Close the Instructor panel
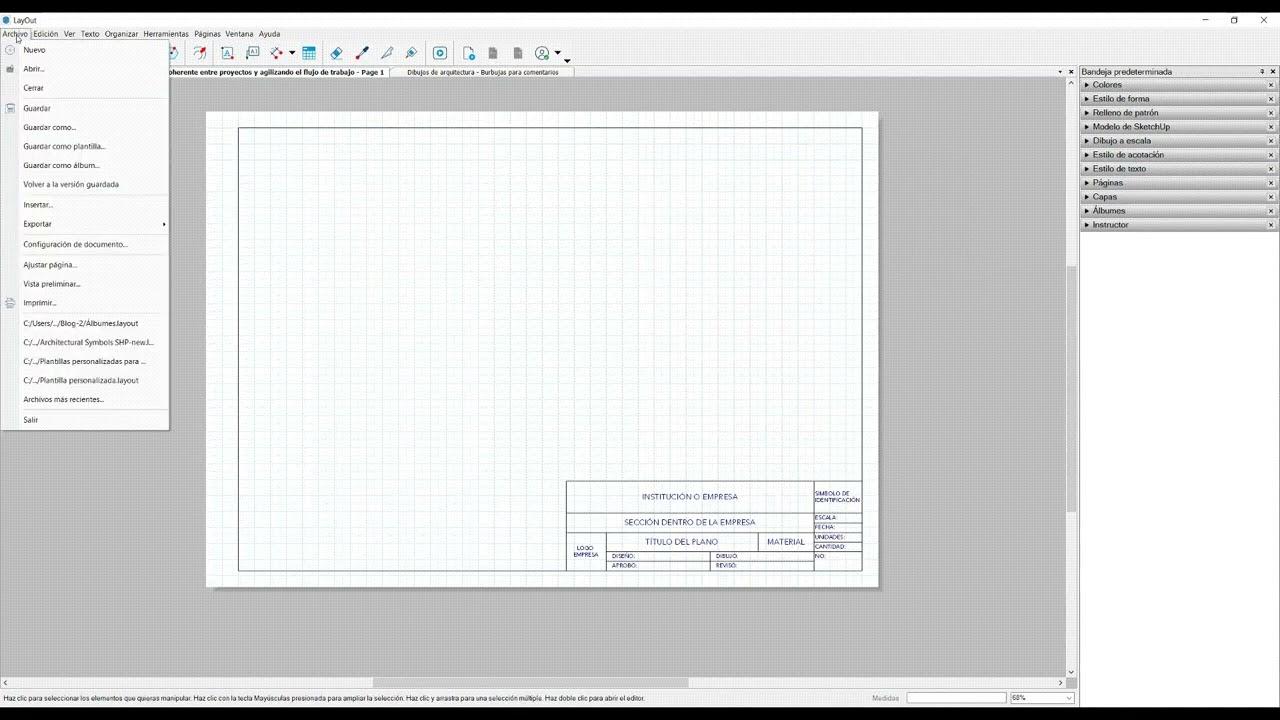 1270,225
